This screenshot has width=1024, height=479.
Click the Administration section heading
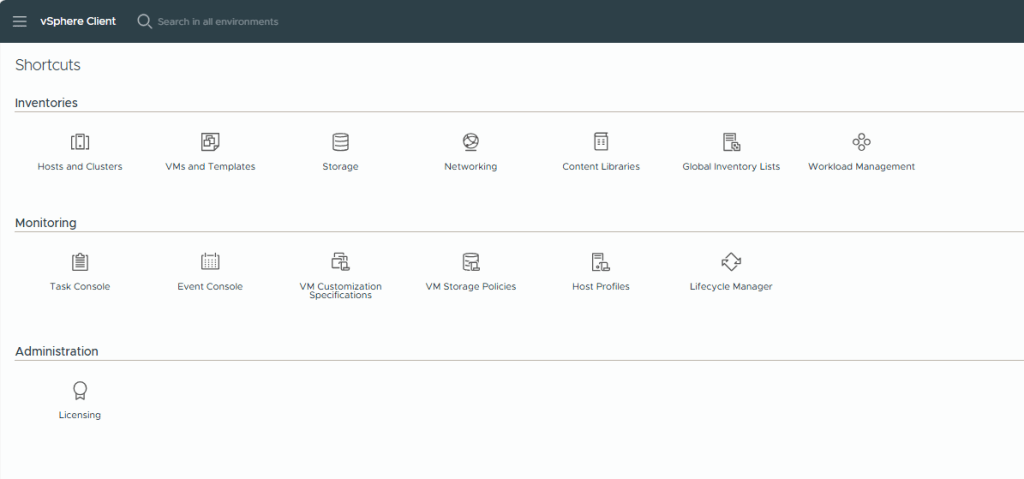pyautogui.click(x=57, y=351)
